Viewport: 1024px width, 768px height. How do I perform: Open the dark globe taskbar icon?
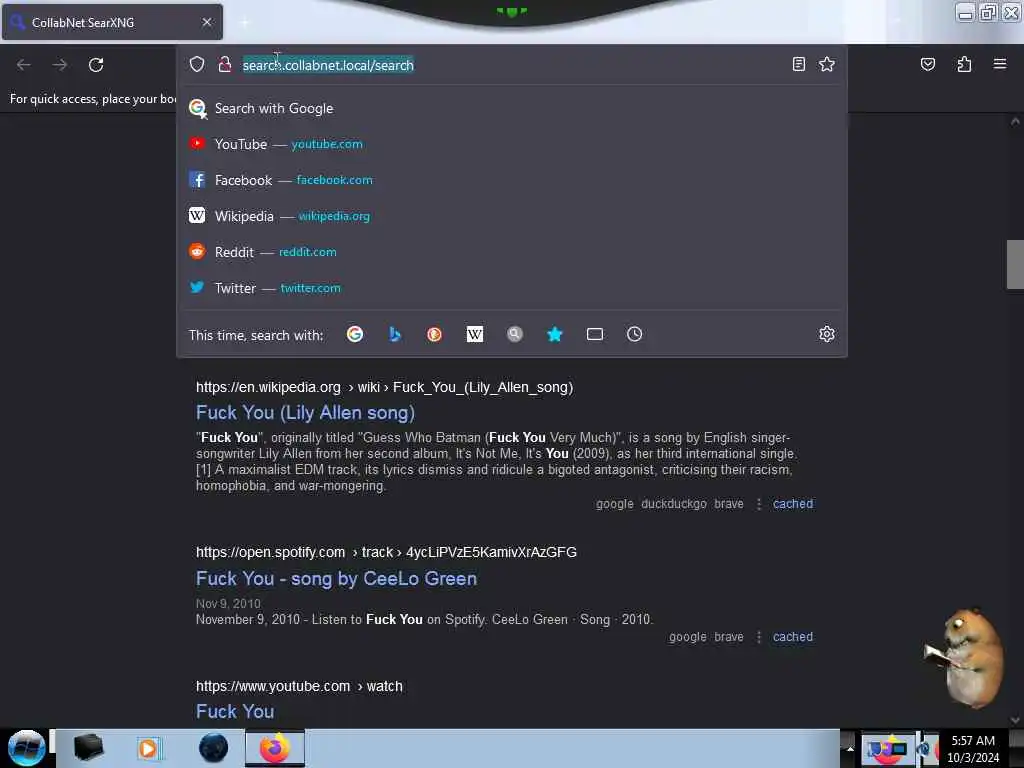(213, 748)
